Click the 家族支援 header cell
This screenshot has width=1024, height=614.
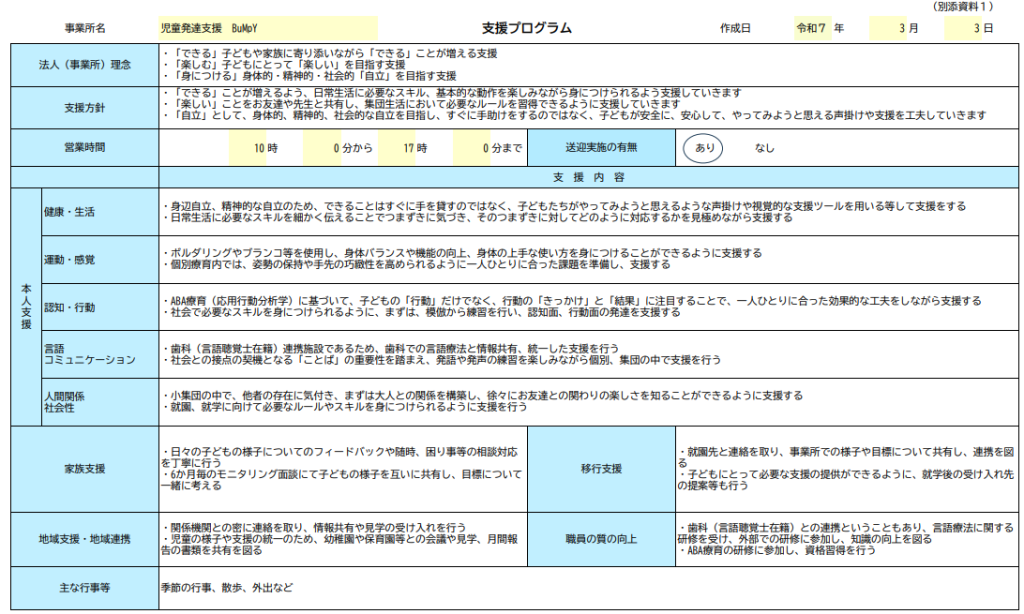[x=84, y=468]
